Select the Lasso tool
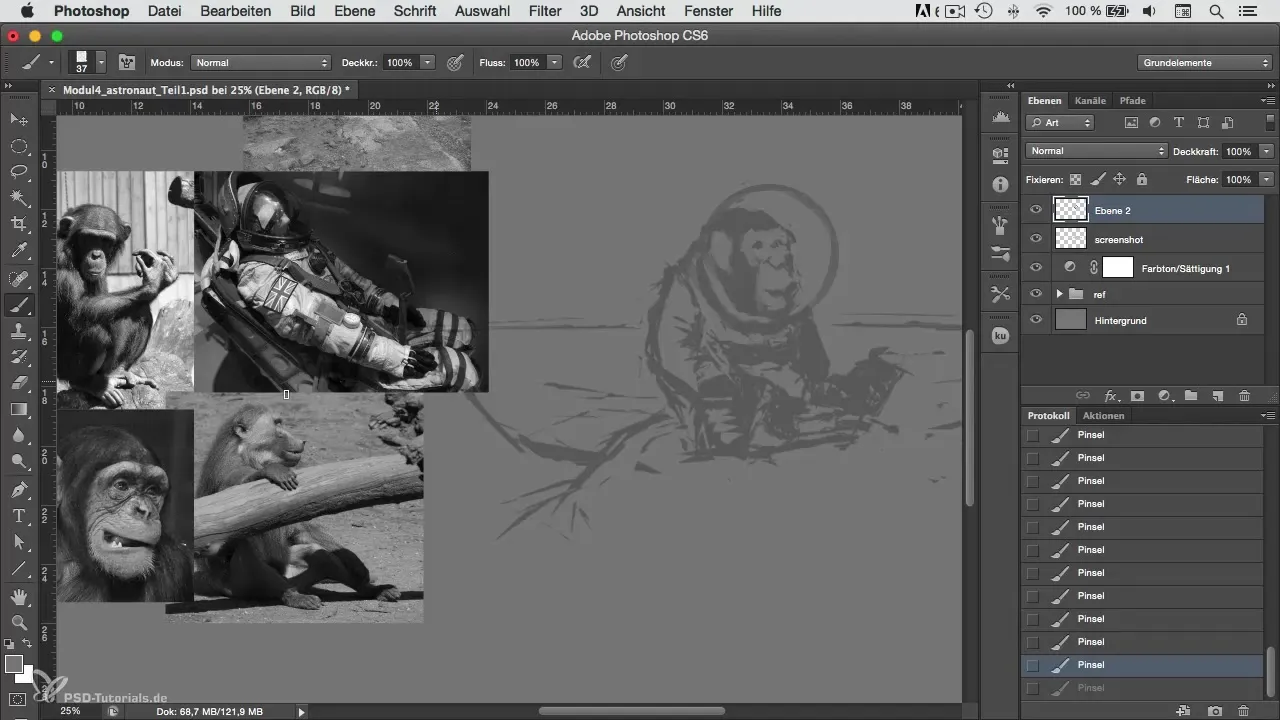Viewport: 1280px width, 720px height. tap(19, 171)
